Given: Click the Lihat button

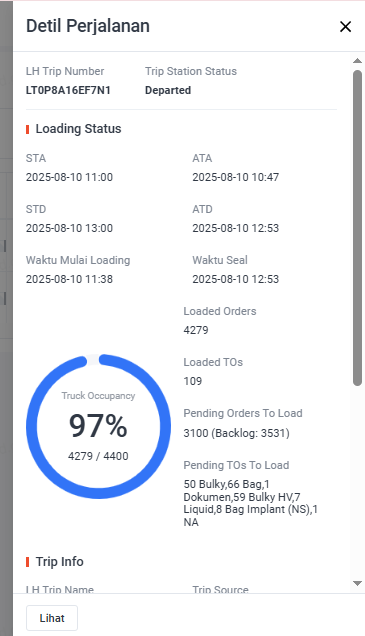Looking at the screenshot, I should [52, 618].
